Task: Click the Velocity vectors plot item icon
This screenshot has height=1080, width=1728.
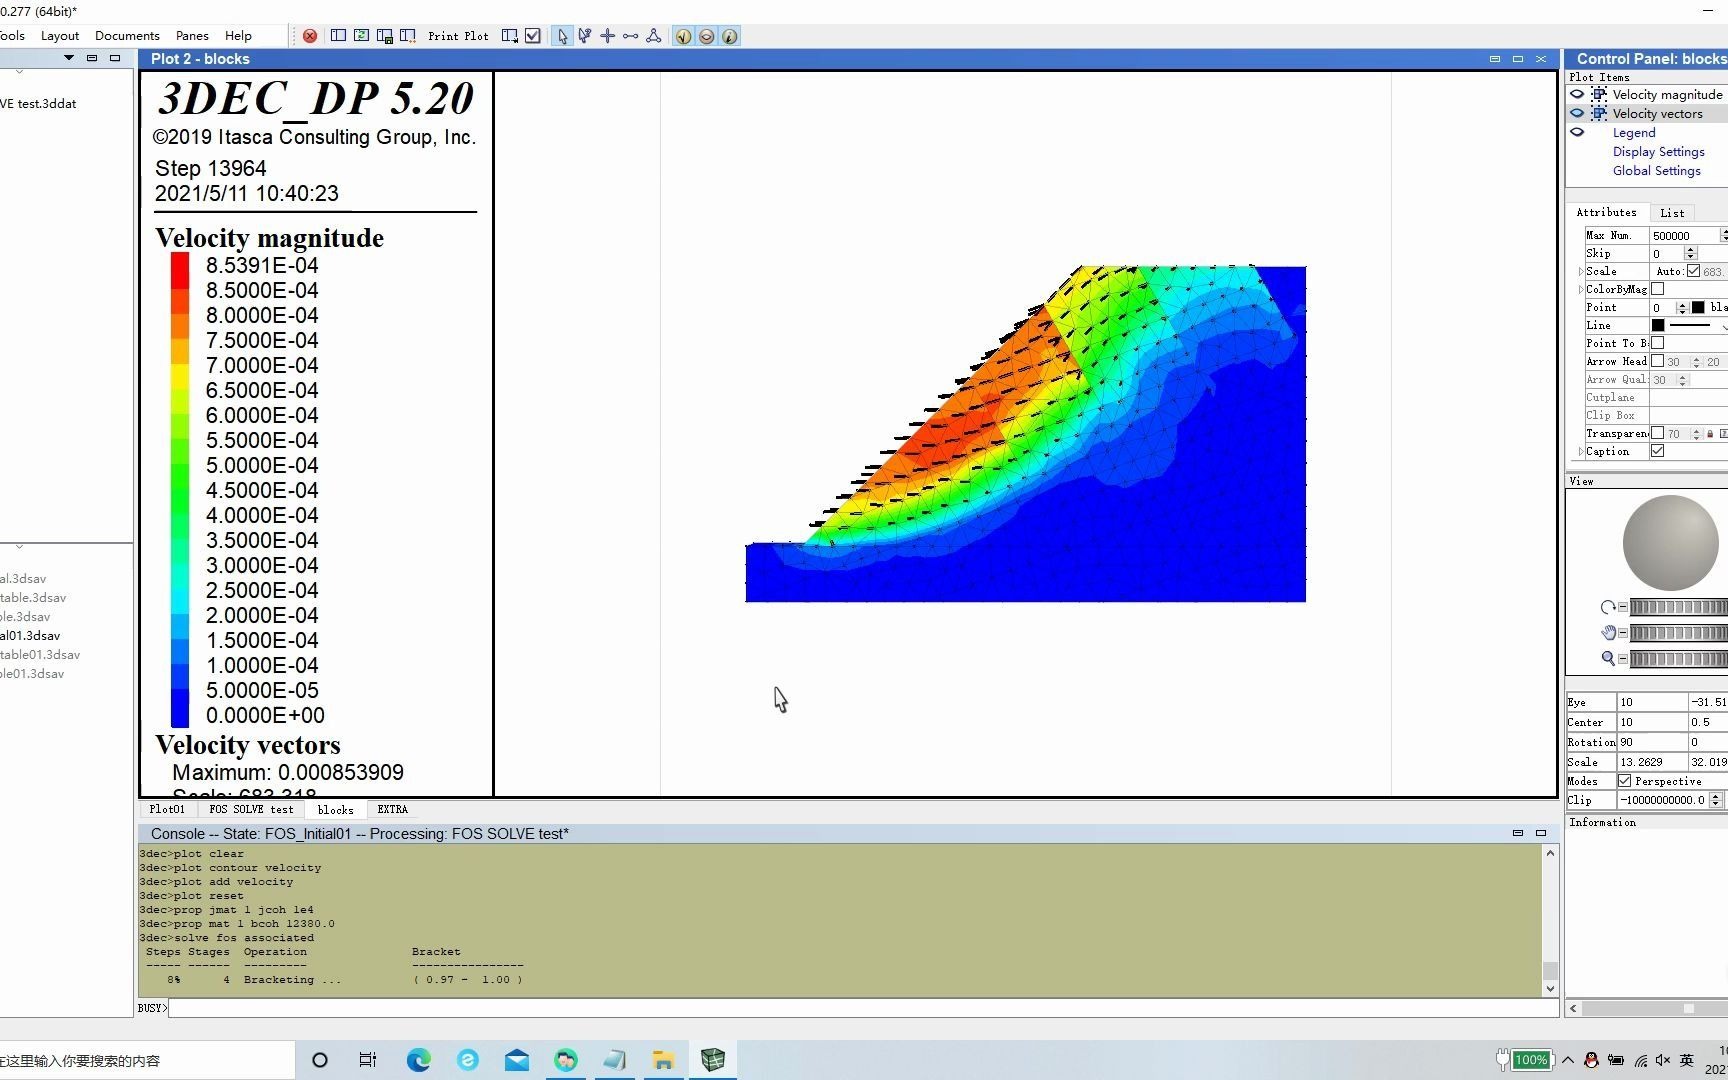Action: click(1599, 114)
